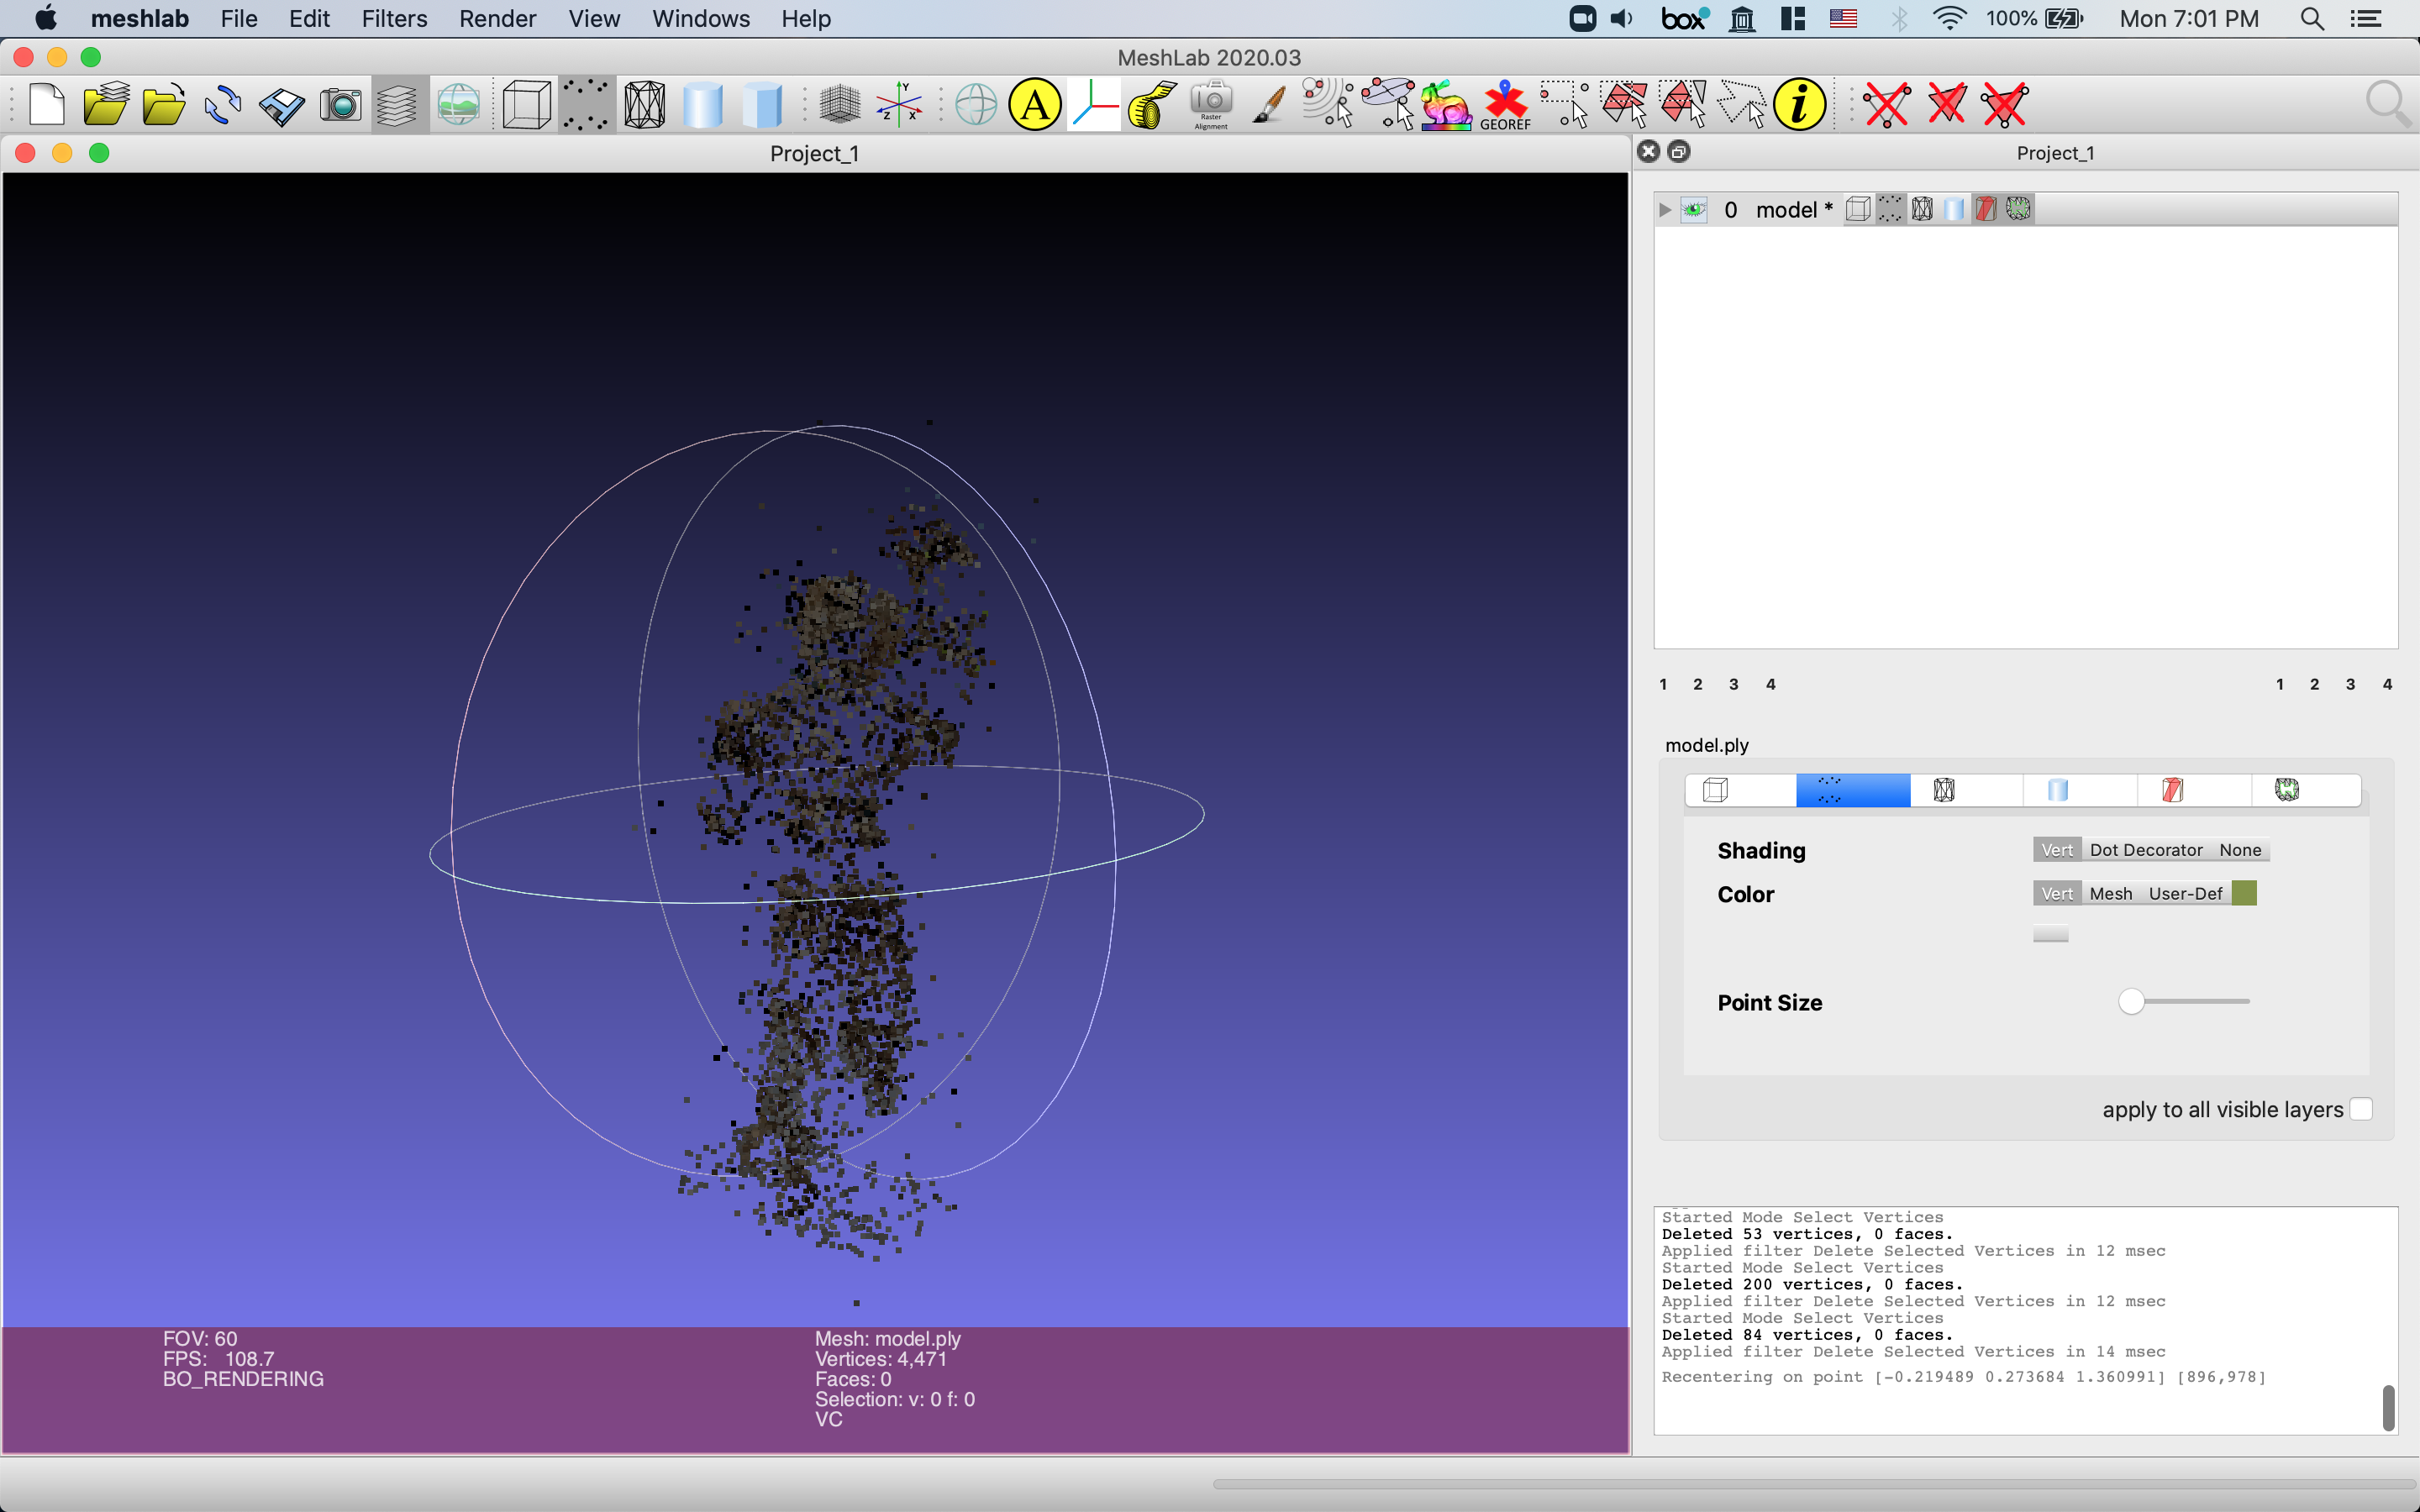Select the Z-painting brush tool
The image size is (2420, 1512).
click(1269, 104)
